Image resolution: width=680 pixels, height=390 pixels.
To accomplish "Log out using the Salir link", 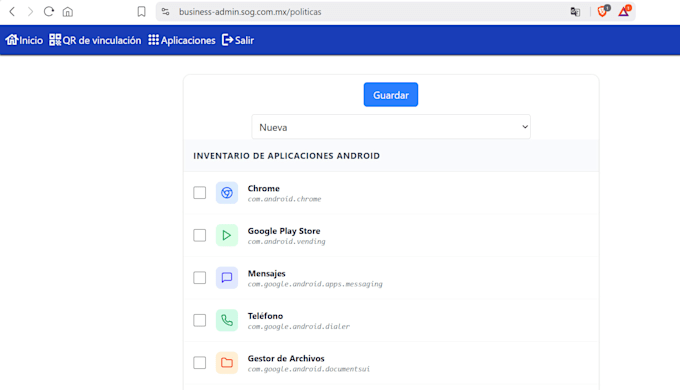I will click(238, 40).
